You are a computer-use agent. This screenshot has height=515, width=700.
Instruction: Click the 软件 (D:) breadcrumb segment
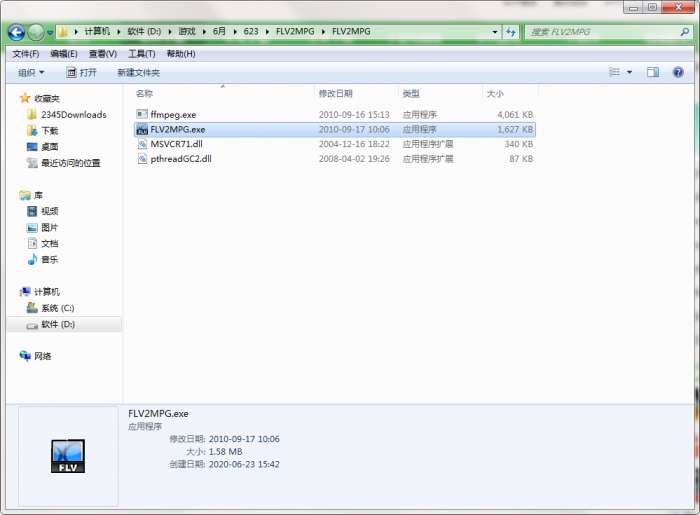(x=144, y=31)
